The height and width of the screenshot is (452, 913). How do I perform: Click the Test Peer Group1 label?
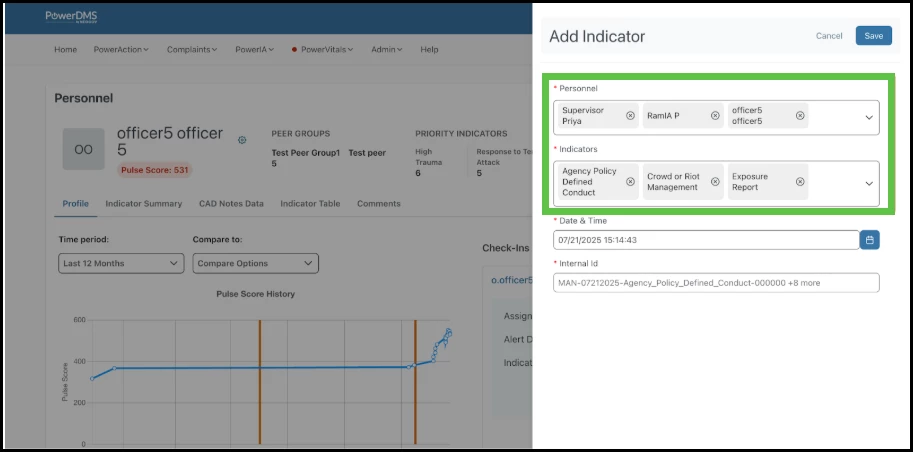305,153
